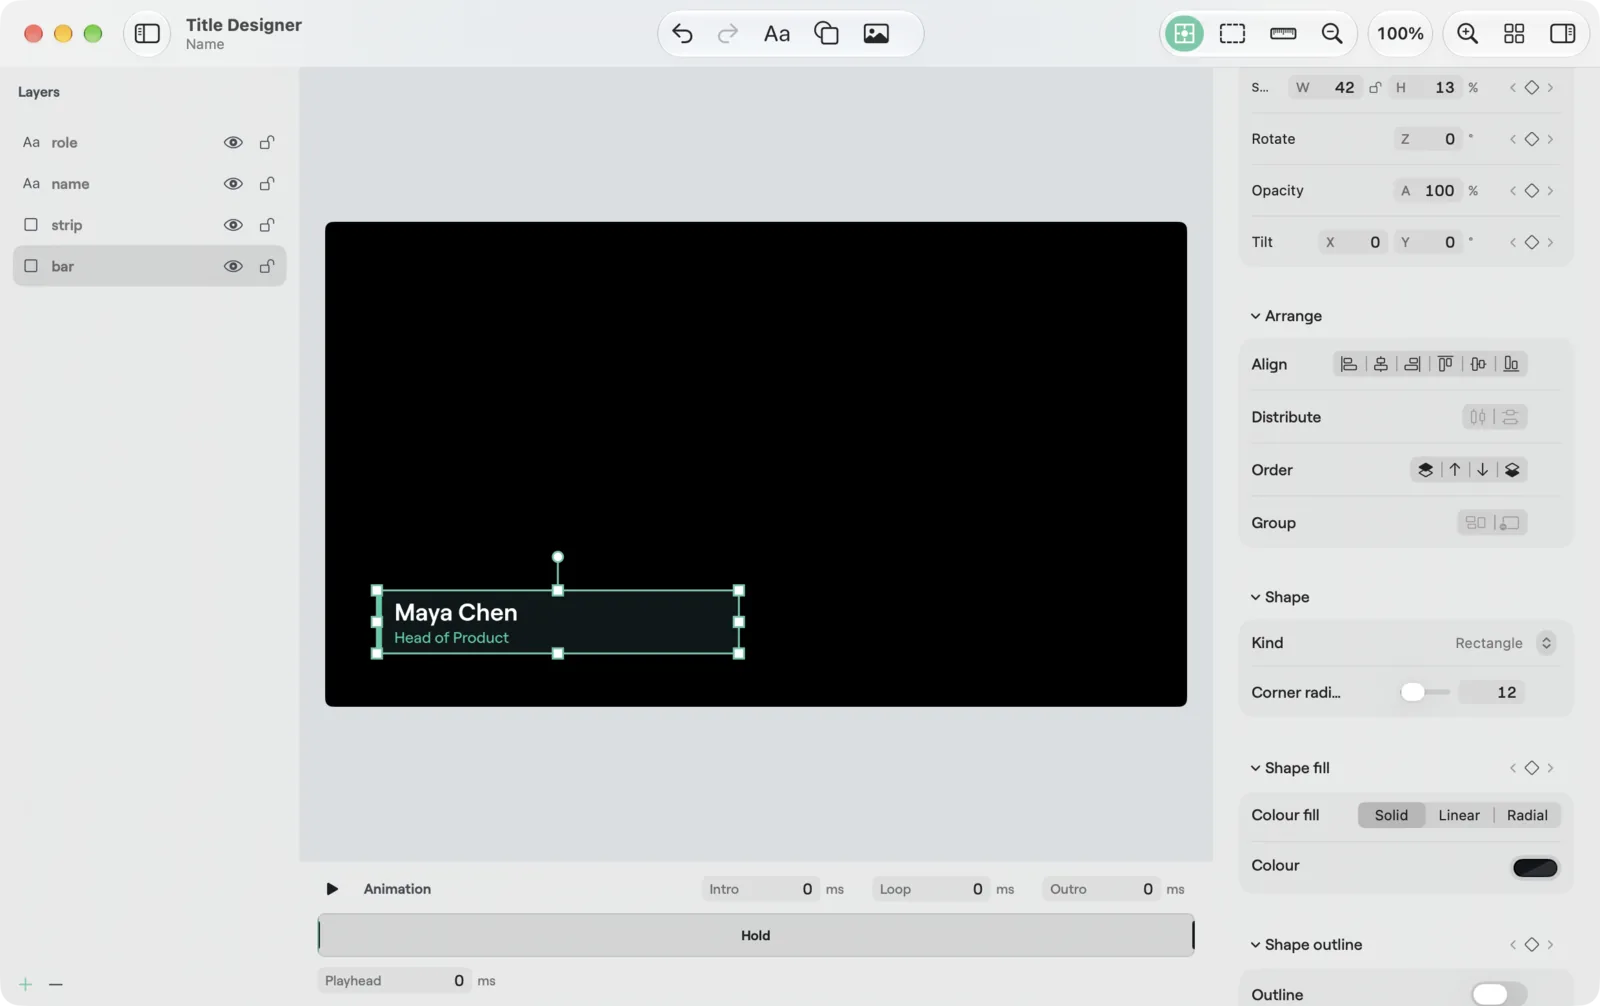The height and width of the screenshot is (1006, 1600).
Task: Hide the strip layer
Action: pos(233,225)
